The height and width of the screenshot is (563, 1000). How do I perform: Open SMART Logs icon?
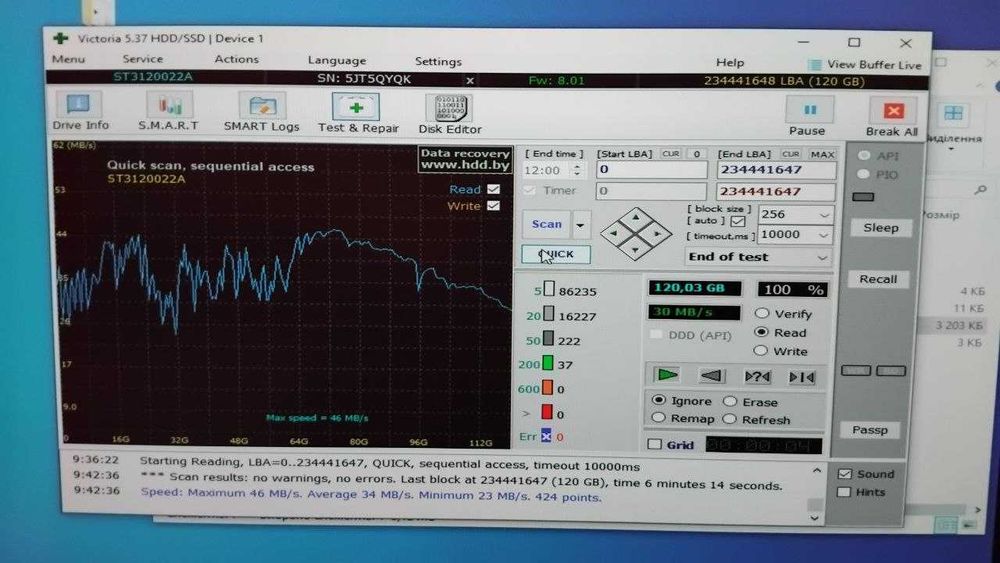(x=263, y=105)
